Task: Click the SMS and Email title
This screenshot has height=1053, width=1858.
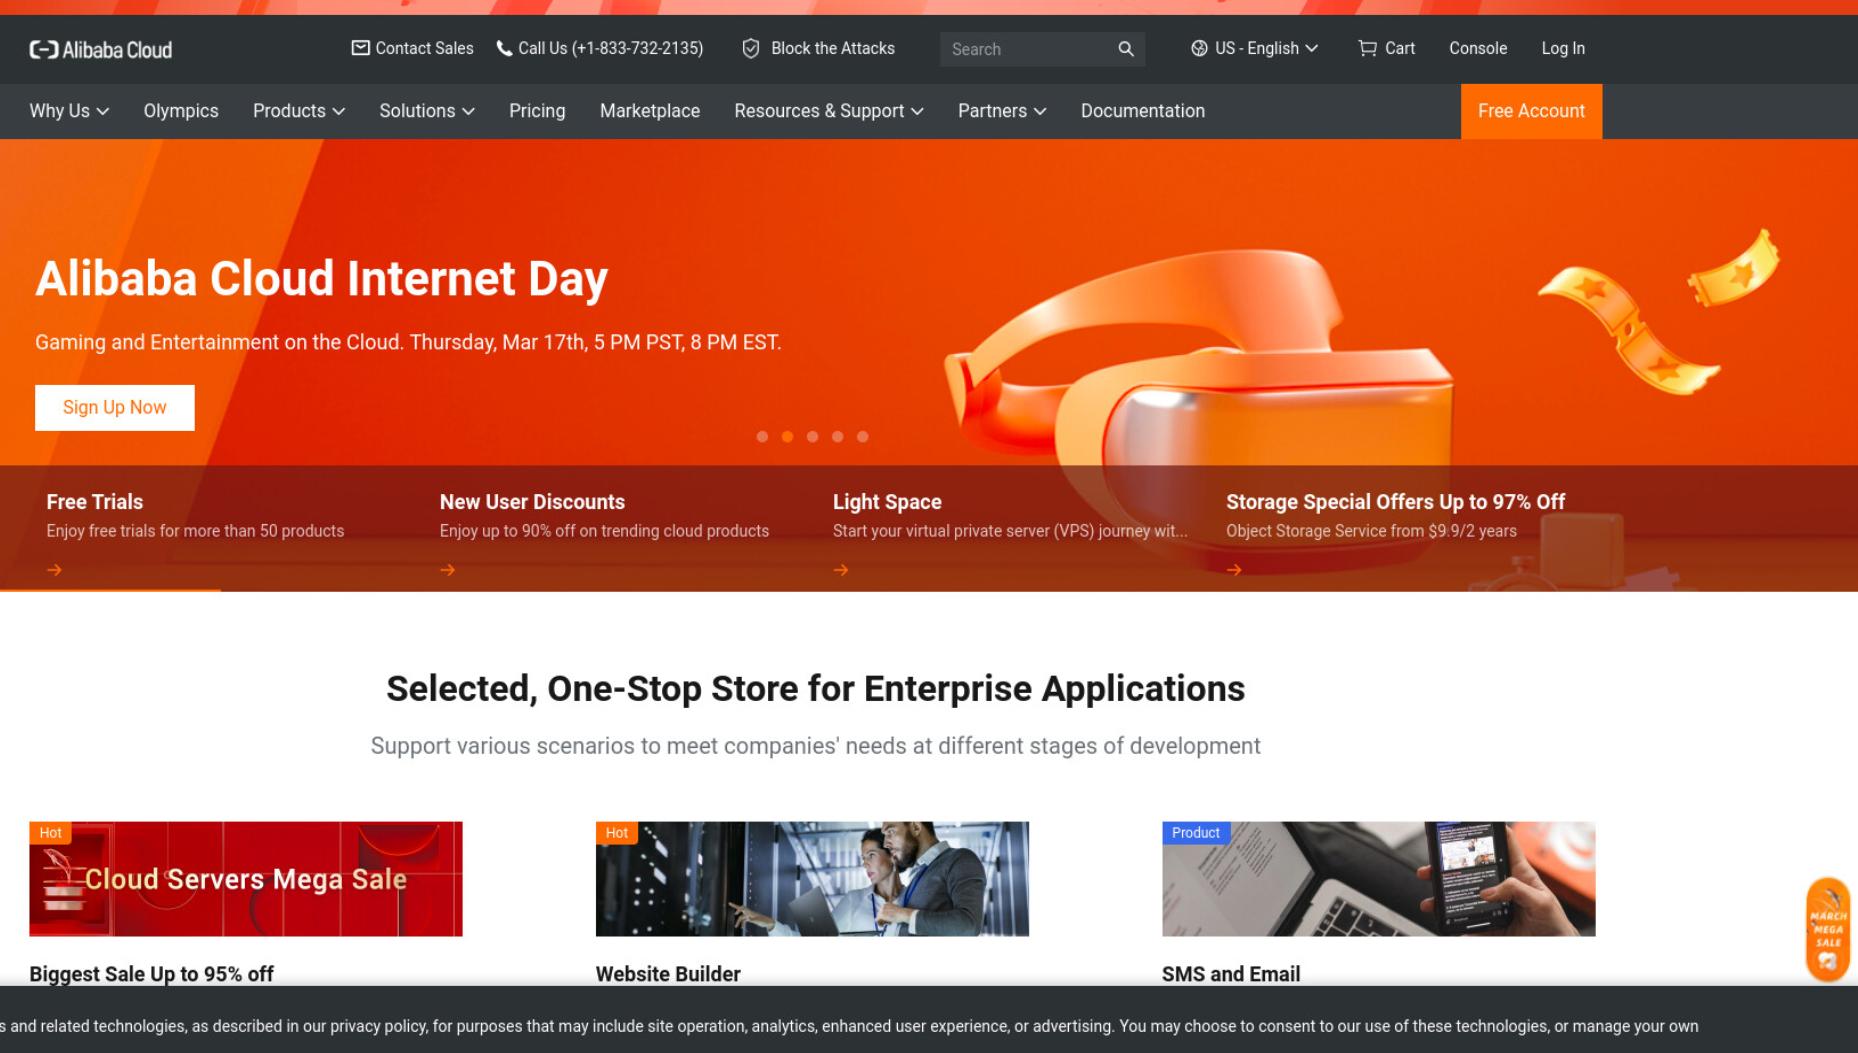Action: click(x=1231, y=974)
